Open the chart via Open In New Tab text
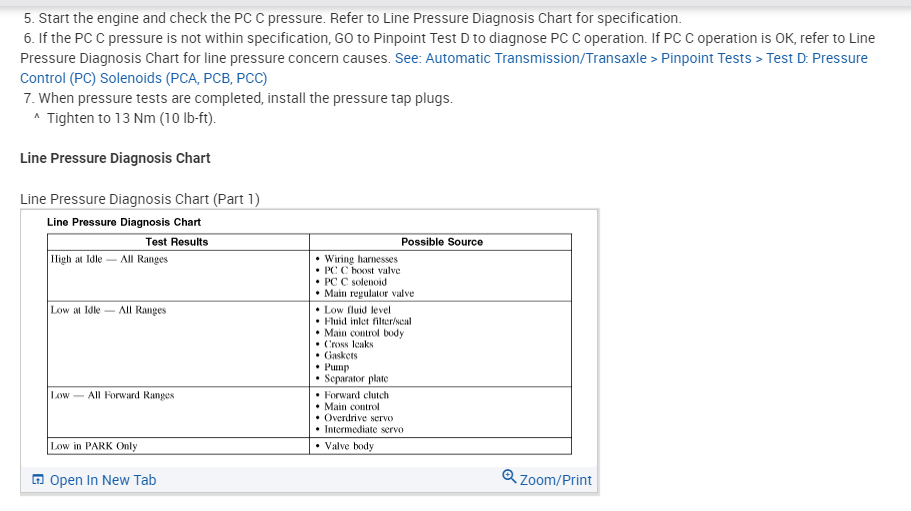 click(x=102, y=480)
